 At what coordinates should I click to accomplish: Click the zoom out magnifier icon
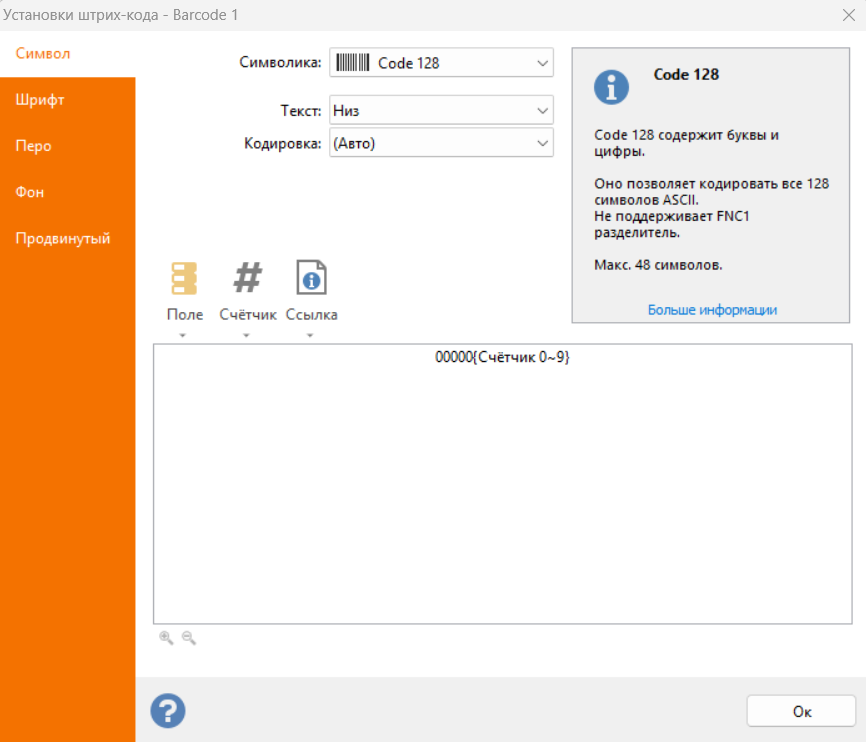click(x=188, y=638)
